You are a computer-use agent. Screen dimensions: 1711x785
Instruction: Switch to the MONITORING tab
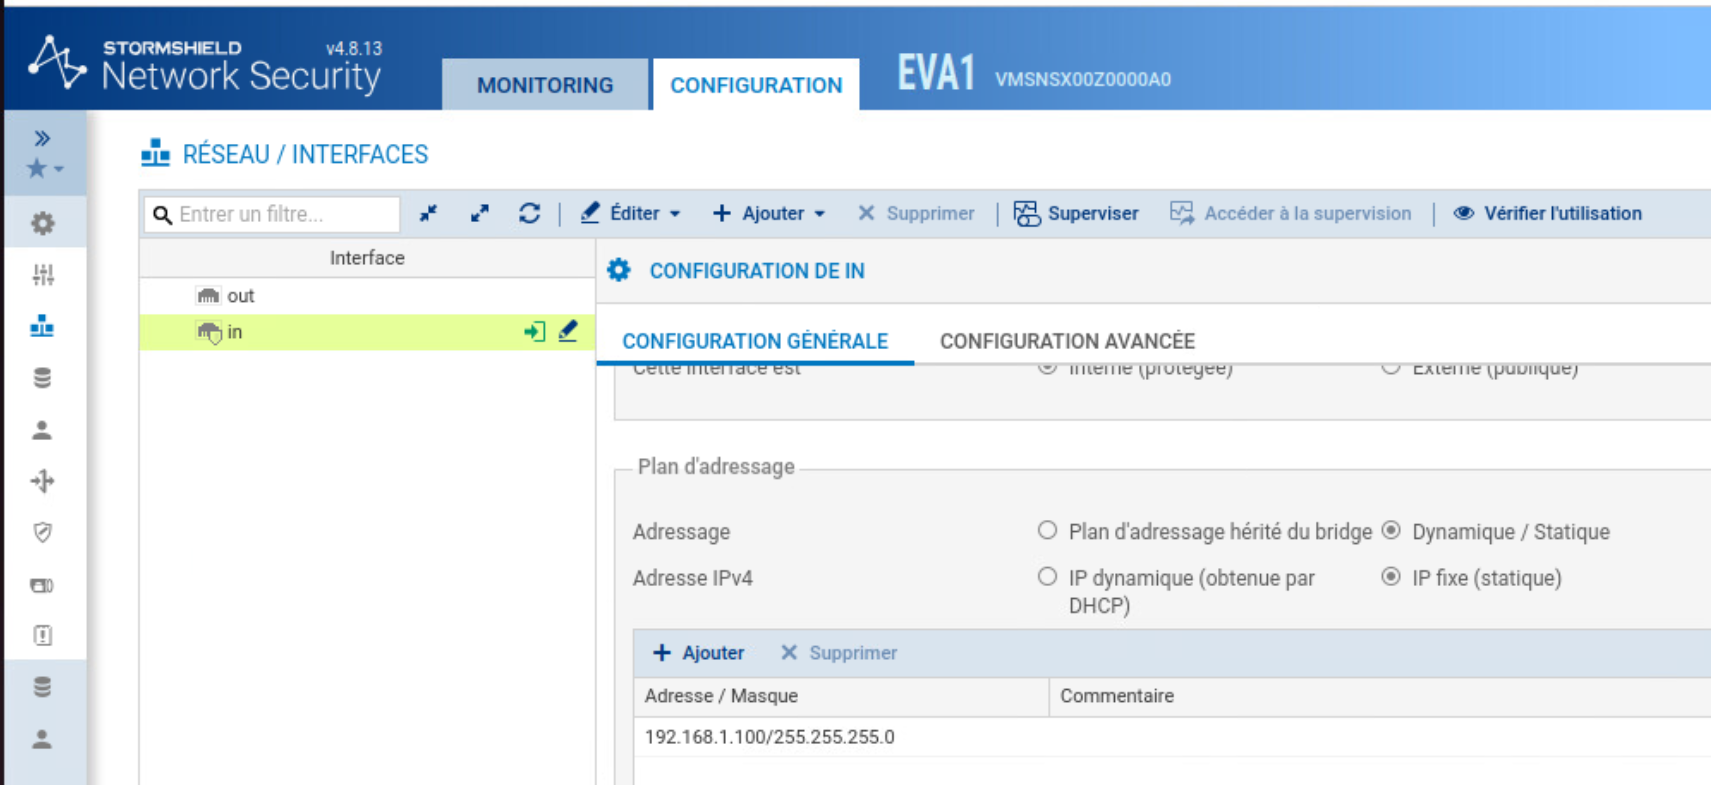click(x=545, y=85)
